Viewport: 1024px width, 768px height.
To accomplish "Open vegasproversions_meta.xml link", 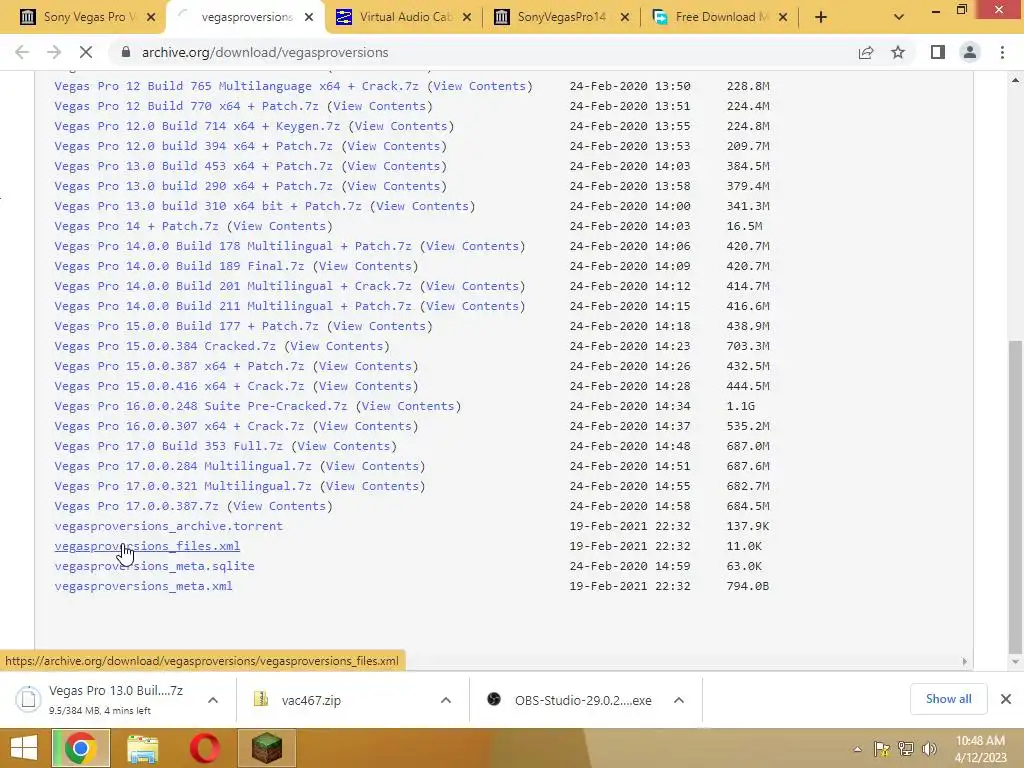I will pyautogui.click(x=143, y=586).
